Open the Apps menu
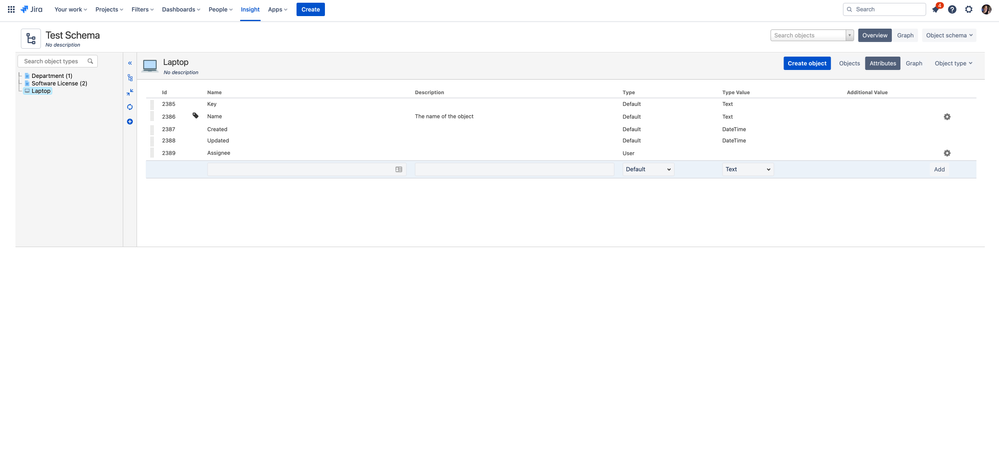 [x=278, y=10]
